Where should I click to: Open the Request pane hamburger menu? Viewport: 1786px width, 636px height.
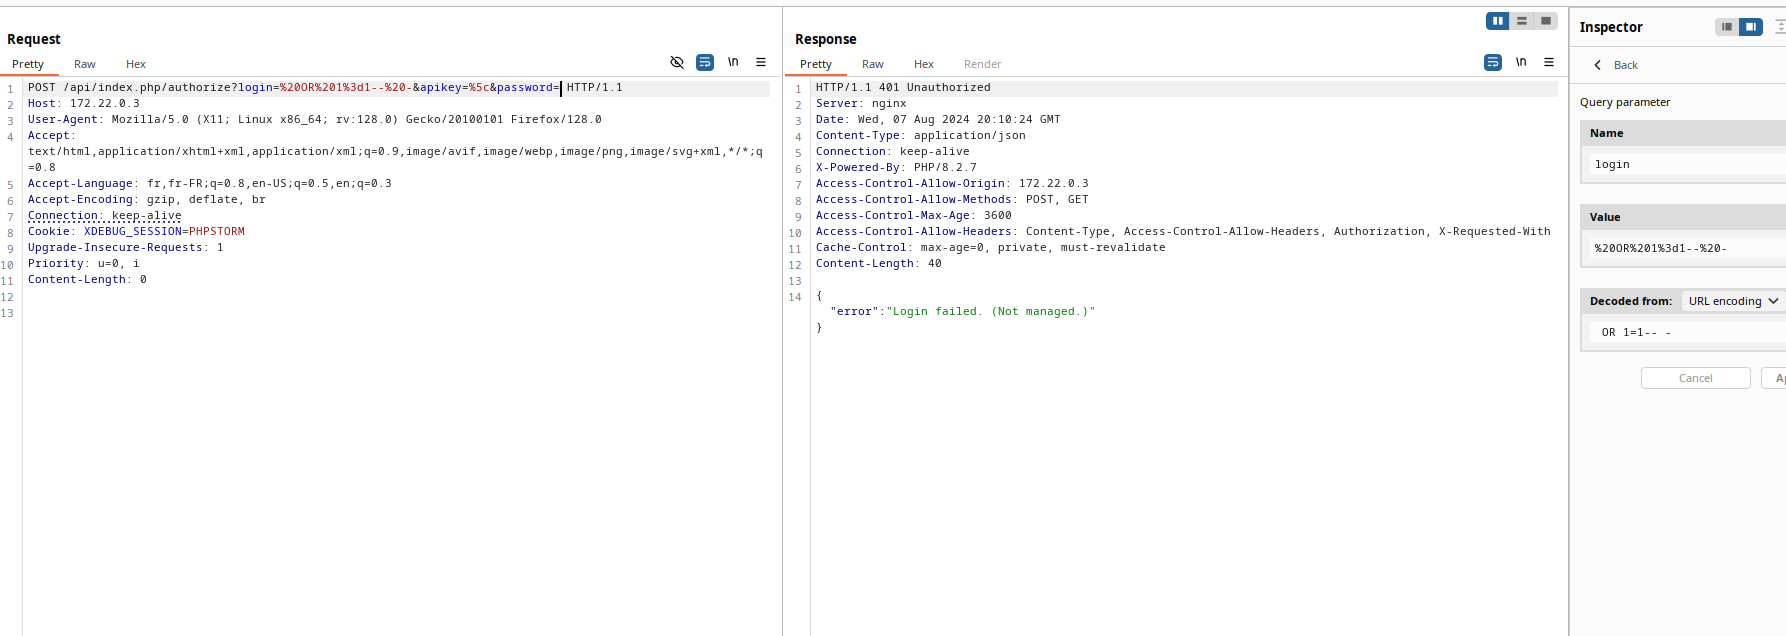pos(761,62)
